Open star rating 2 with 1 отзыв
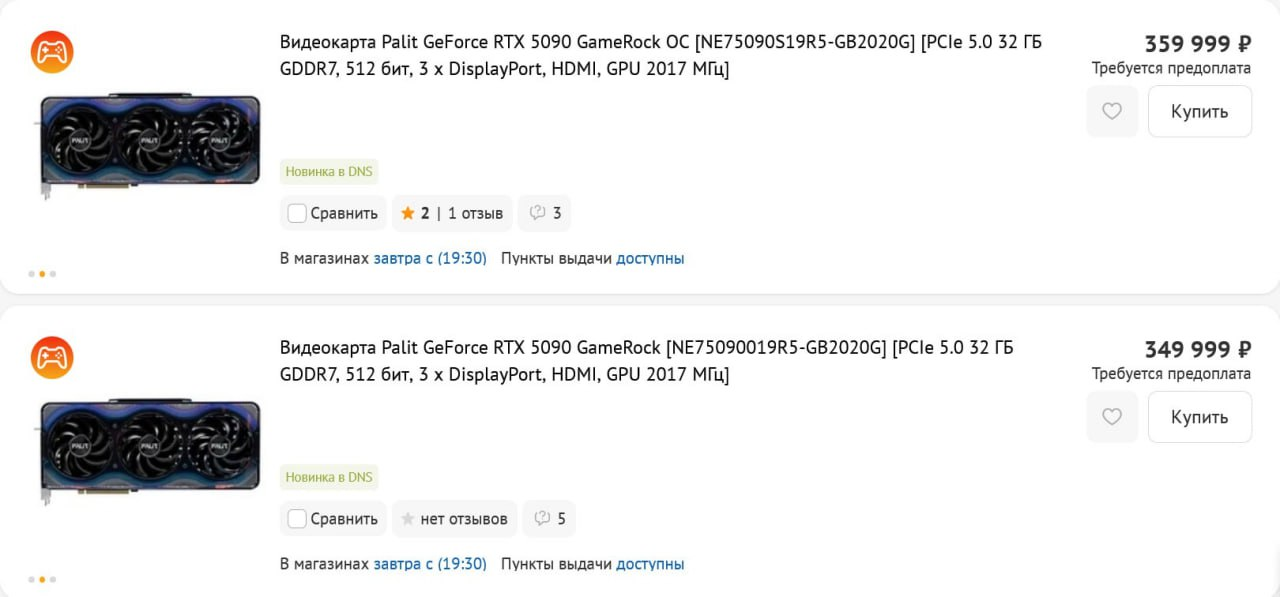1280x597 pixels. 452,213
